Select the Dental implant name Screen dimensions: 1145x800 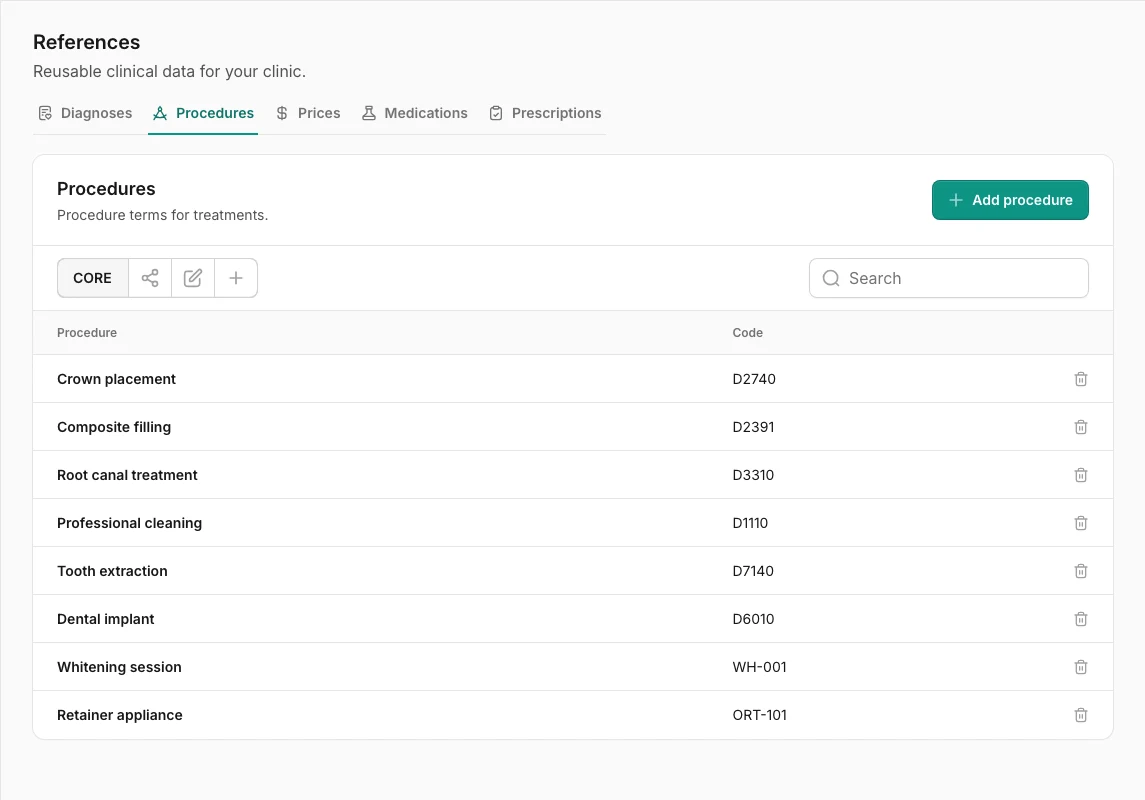click(106, 619)
